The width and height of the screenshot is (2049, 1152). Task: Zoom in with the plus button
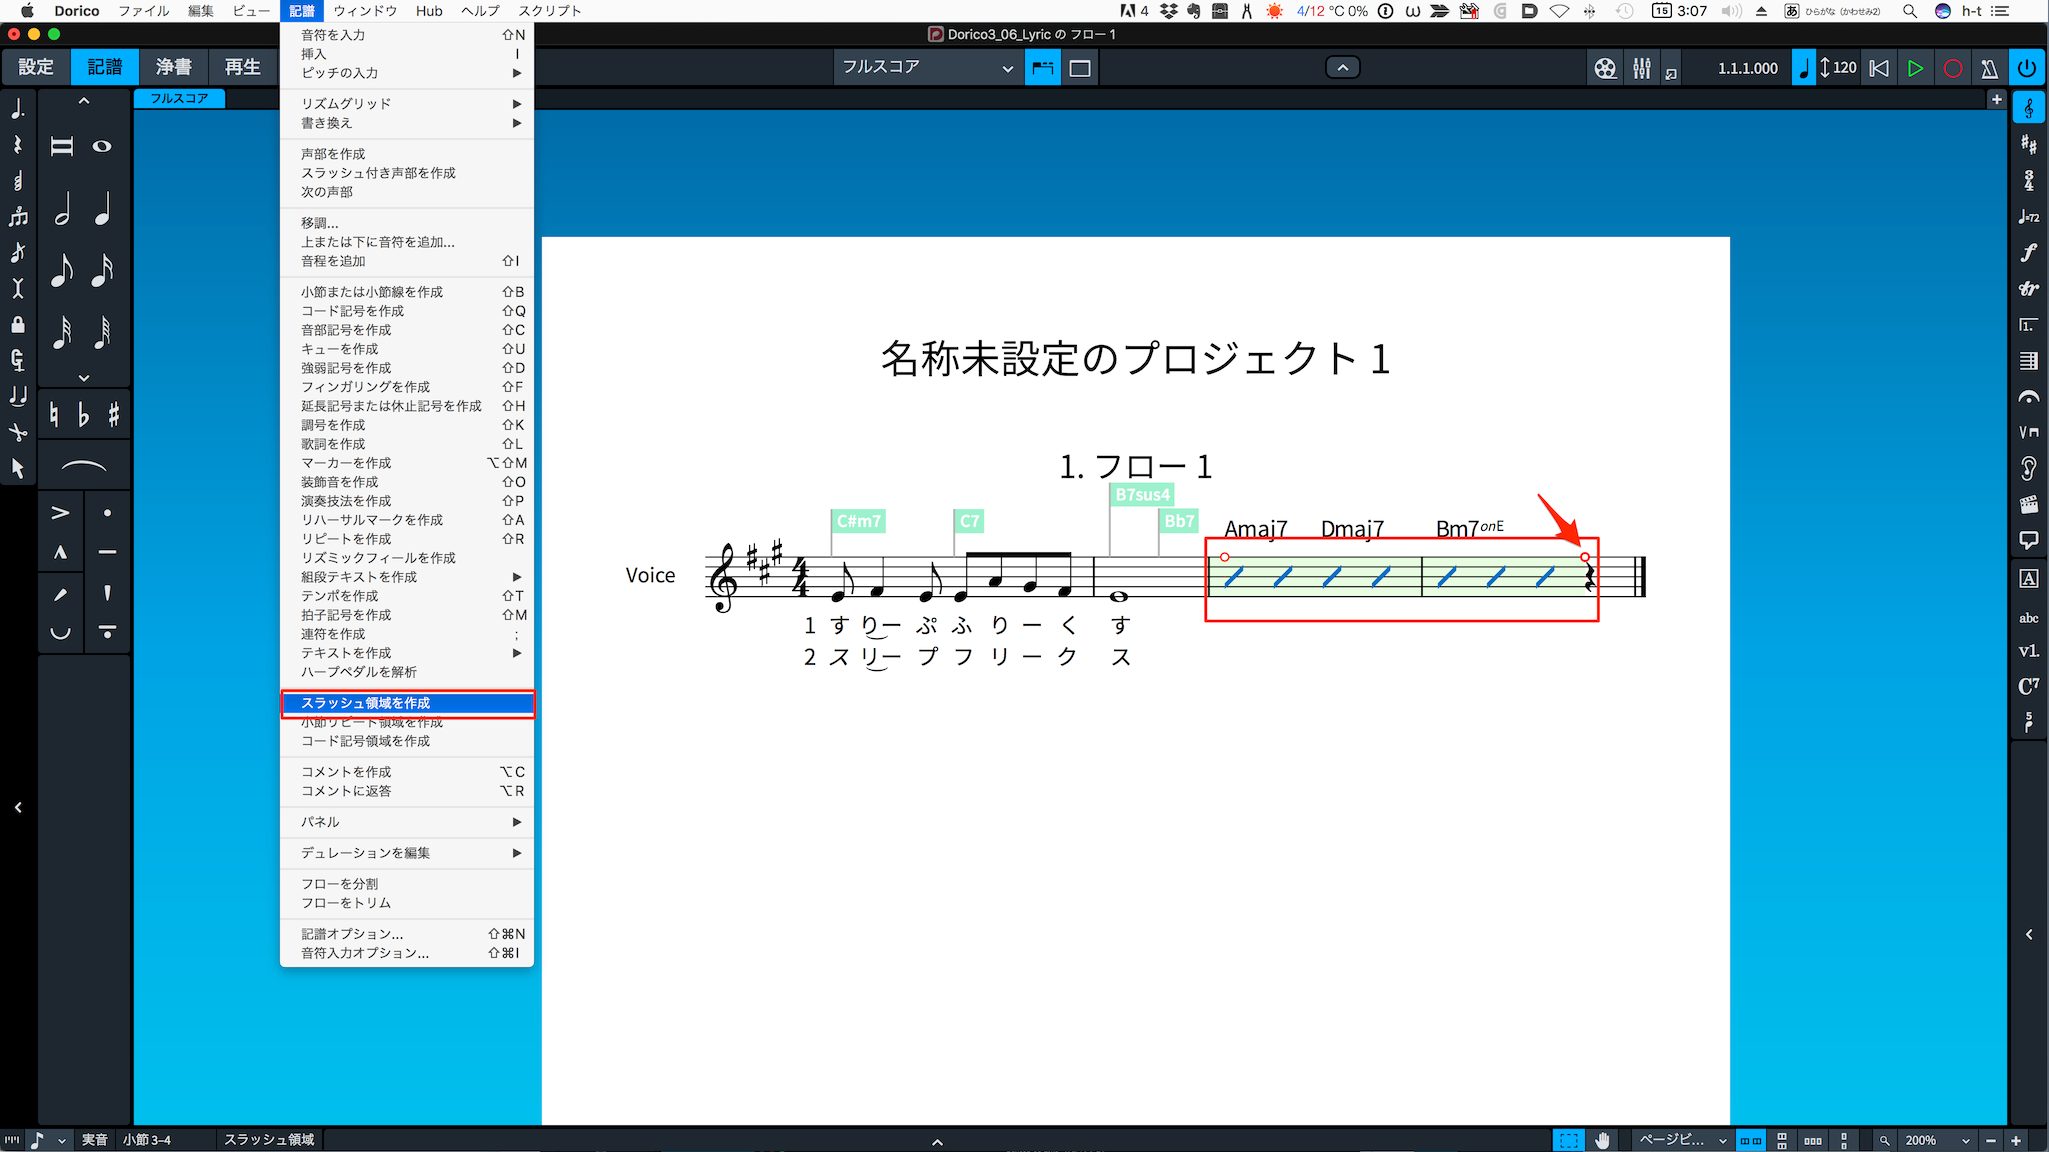[2016, 1140]
